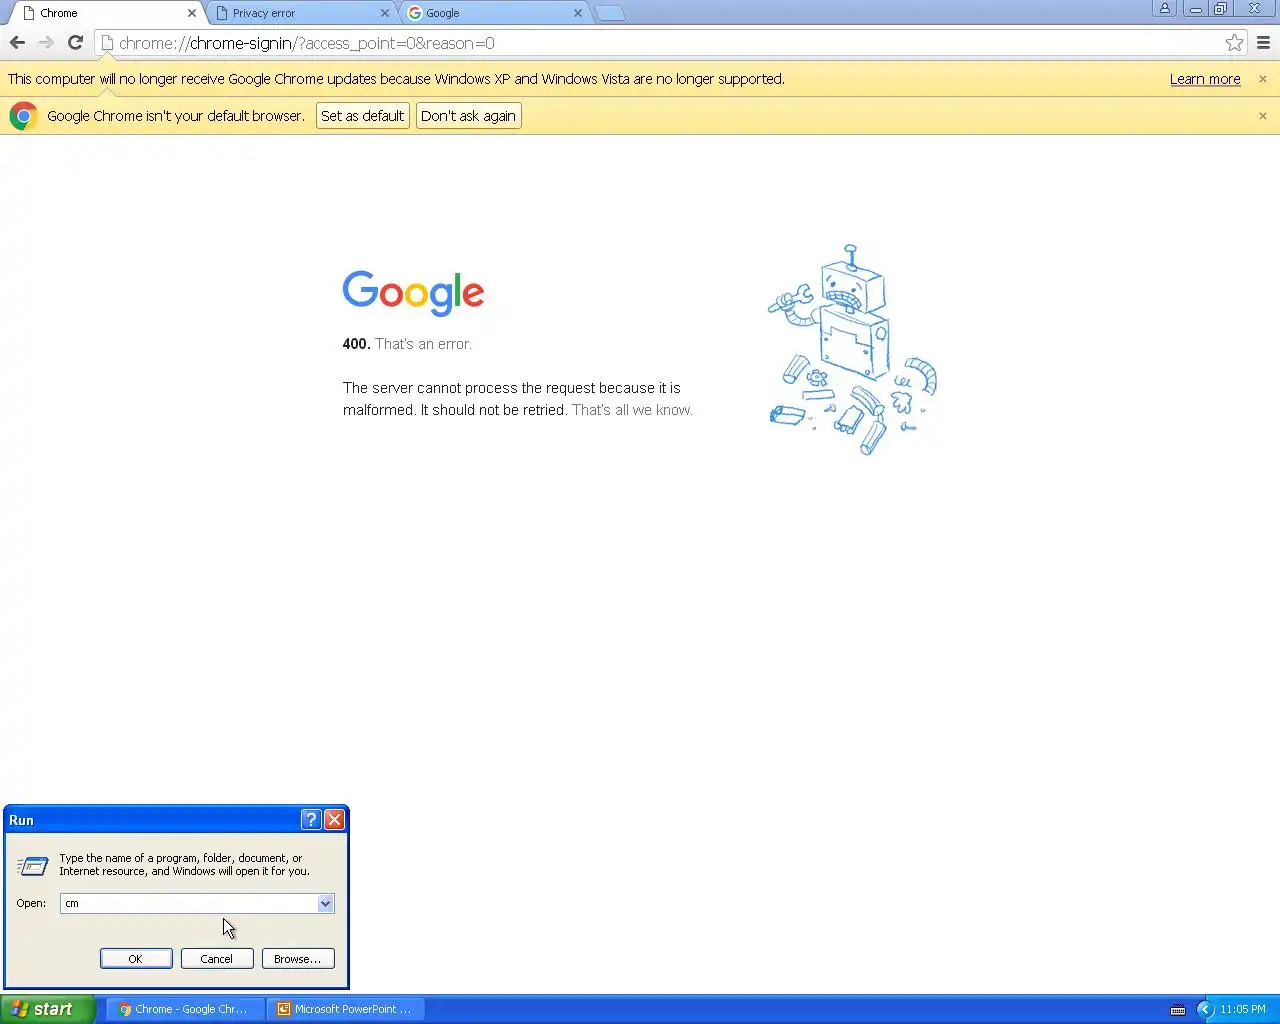This screenshot has height=1024, width=1280.
Task: Click the Run dialog help question mark
Action: [x=311, y=820]
